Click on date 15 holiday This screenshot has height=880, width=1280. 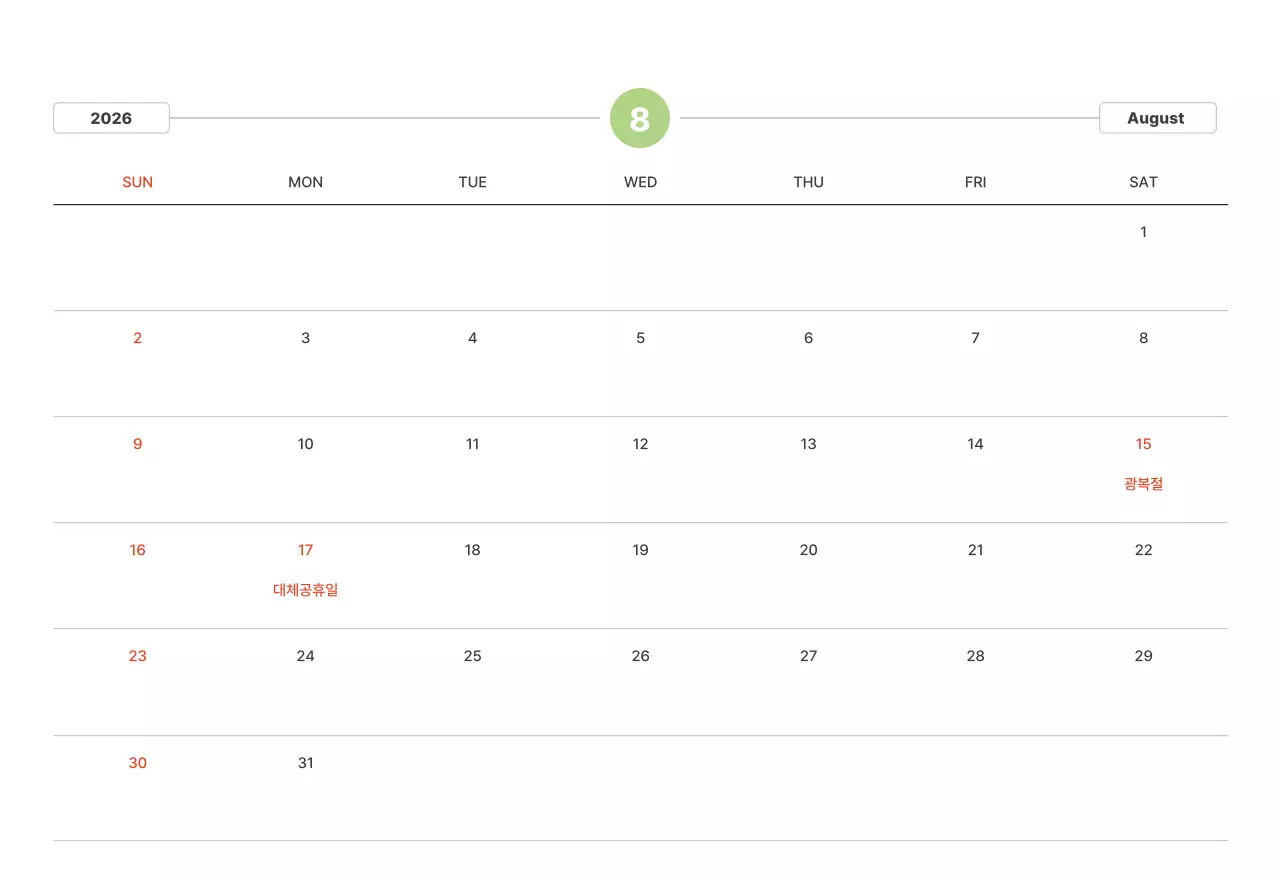(1143, 444)
